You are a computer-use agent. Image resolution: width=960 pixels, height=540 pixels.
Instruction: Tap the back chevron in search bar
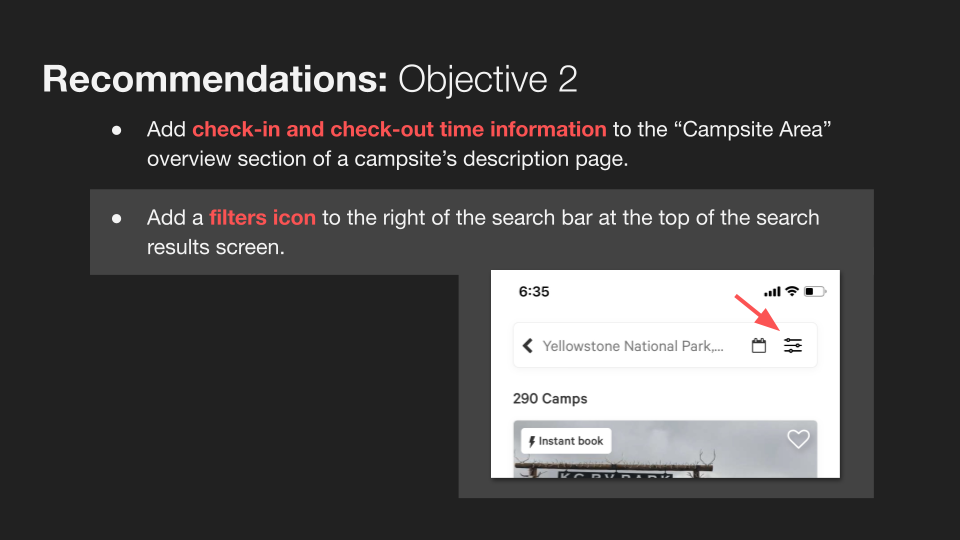click(528, 346)
